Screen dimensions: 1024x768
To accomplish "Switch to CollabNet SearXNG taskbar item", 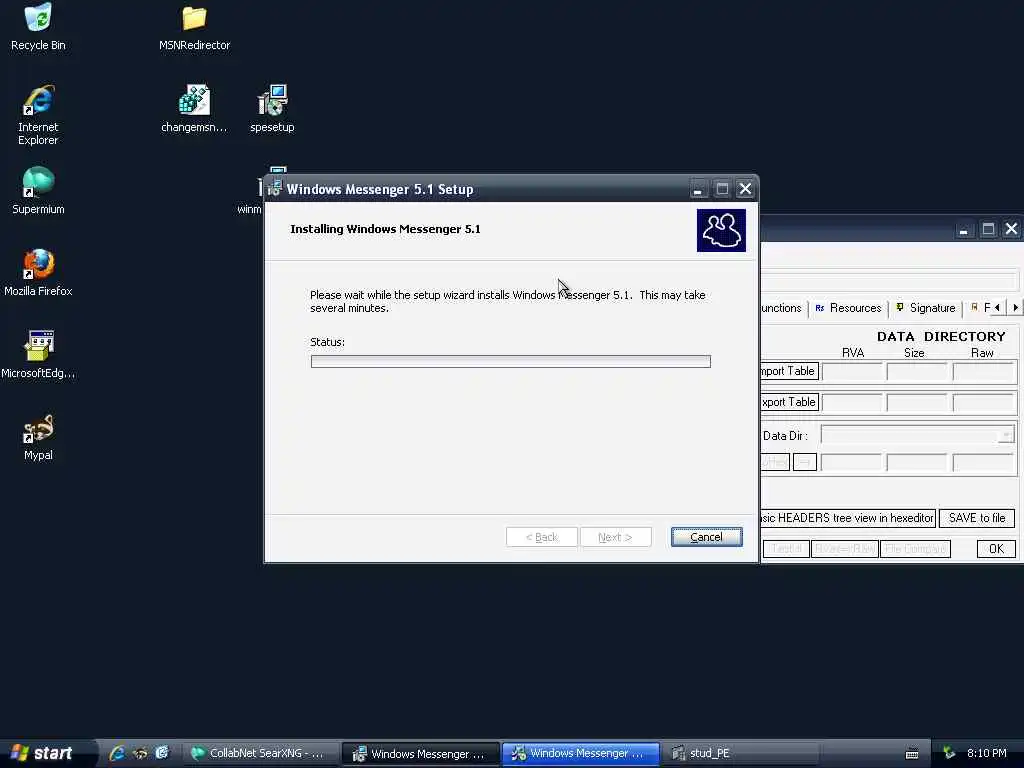I will pos(260,754).
